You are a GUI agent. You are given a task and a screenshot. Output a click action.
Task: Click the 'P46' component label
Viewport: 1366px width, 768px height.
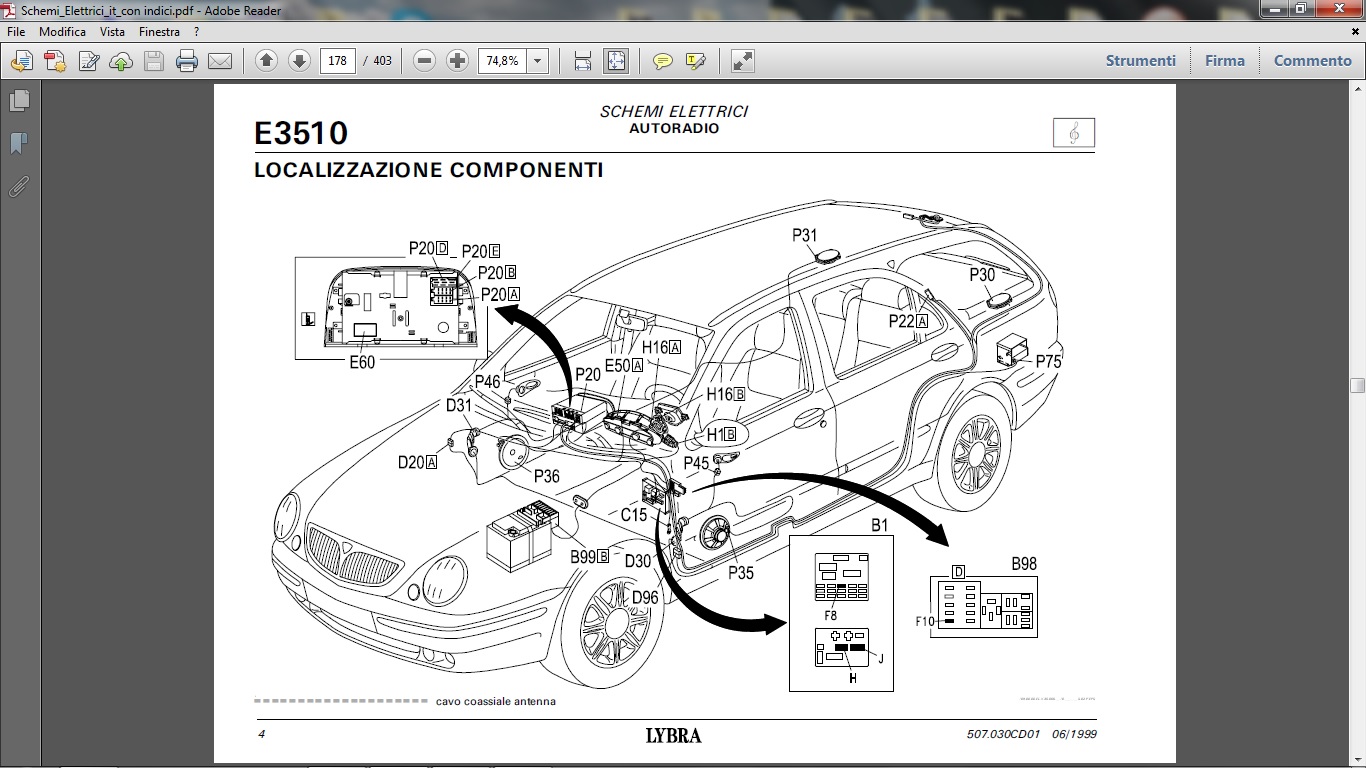tap(487, 382)
